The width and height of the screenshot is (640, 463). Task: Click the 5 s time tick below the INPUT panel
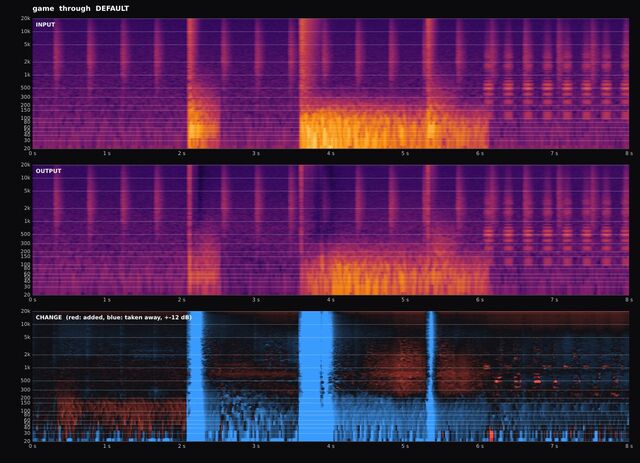click(405, 154)
